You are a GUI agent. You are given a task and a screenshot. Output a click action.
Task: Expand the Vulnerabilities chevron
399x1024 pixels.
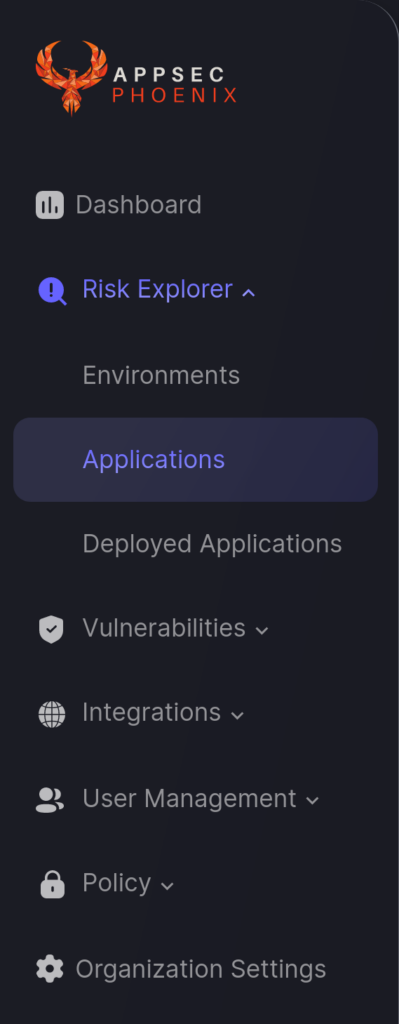pos(262,631)
